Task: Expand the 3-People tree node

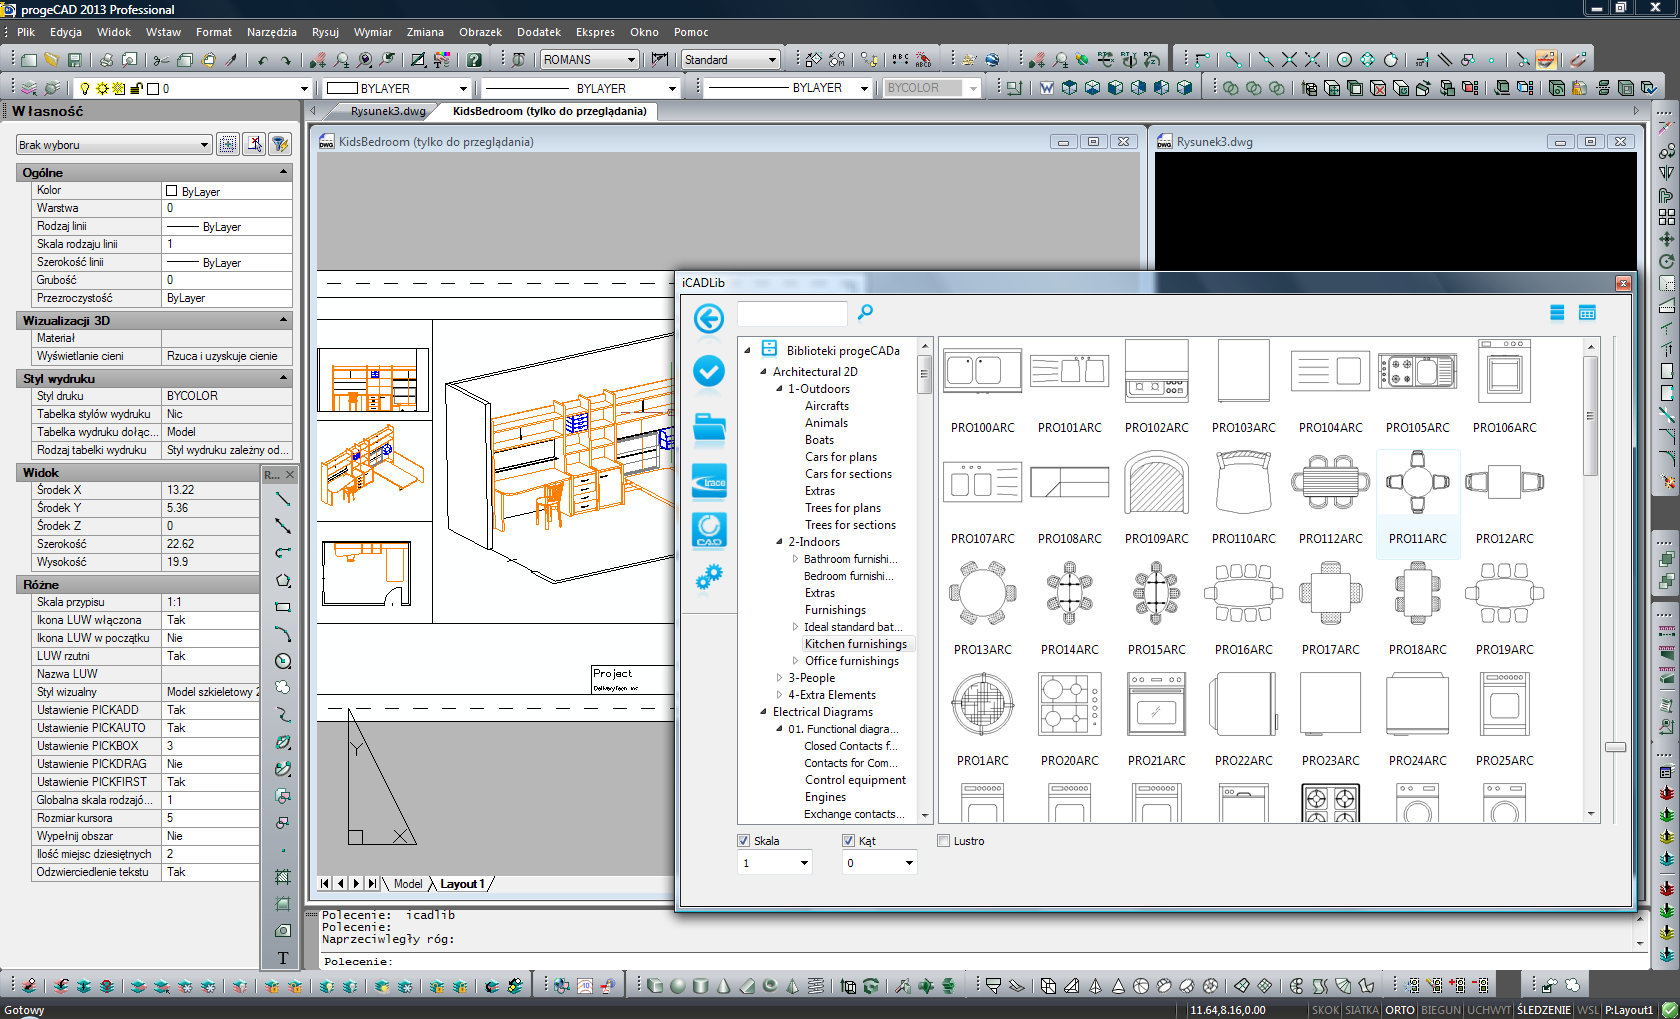Action: coord(780,678)
